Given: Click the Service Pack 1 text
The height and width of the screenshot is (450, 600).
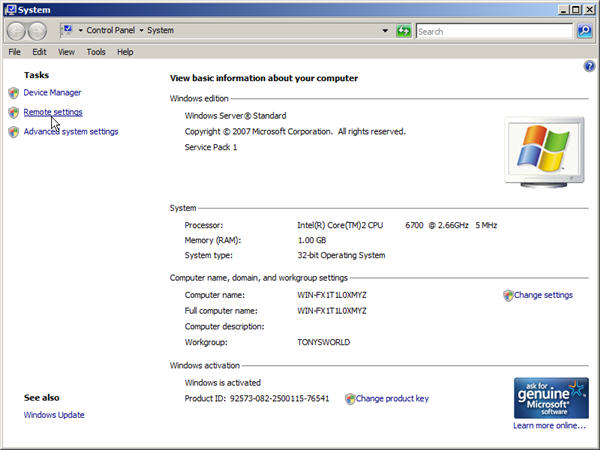Looking at the screenshot, I should (211, 147).
